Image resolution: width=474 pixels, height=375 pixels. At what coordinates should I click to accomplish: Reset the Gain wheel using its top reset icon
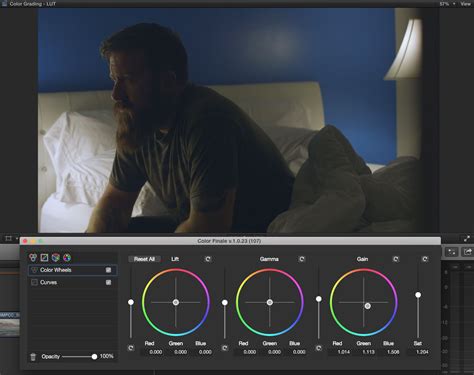pos(396,259)
